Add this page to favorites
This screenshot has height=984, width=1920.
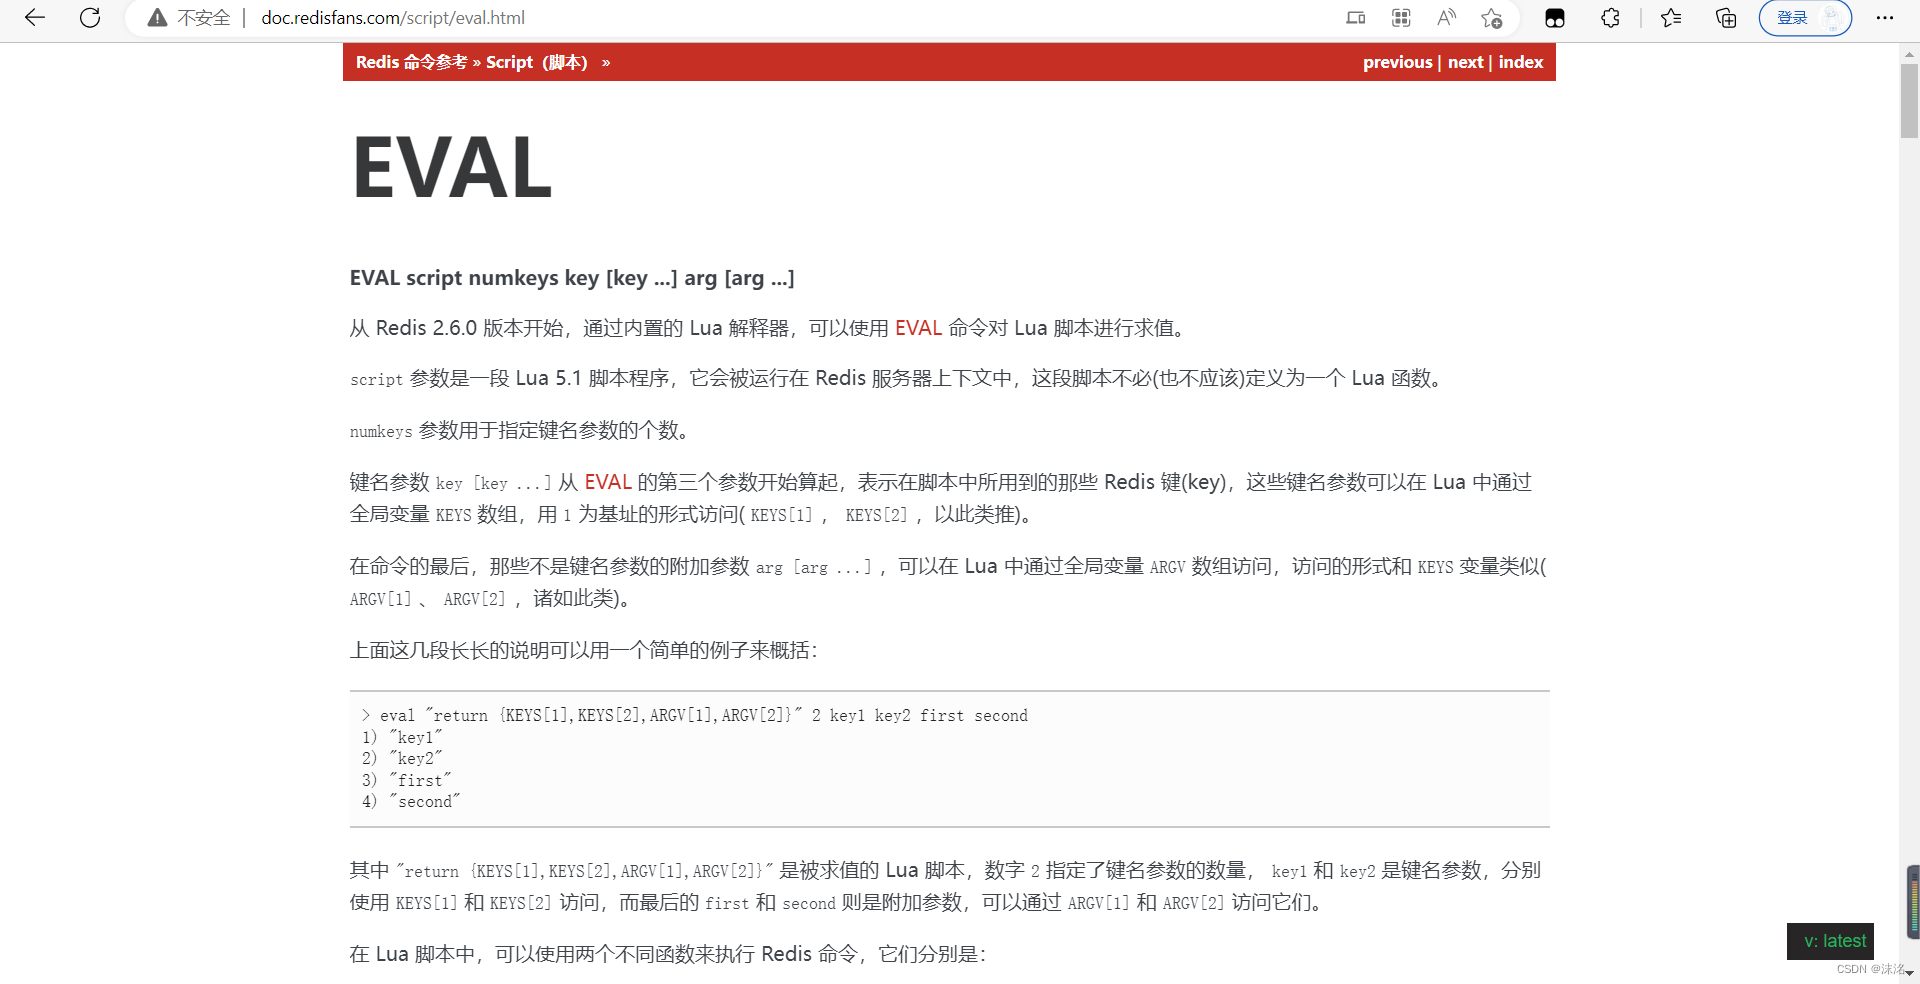[x=1491, y=17]
